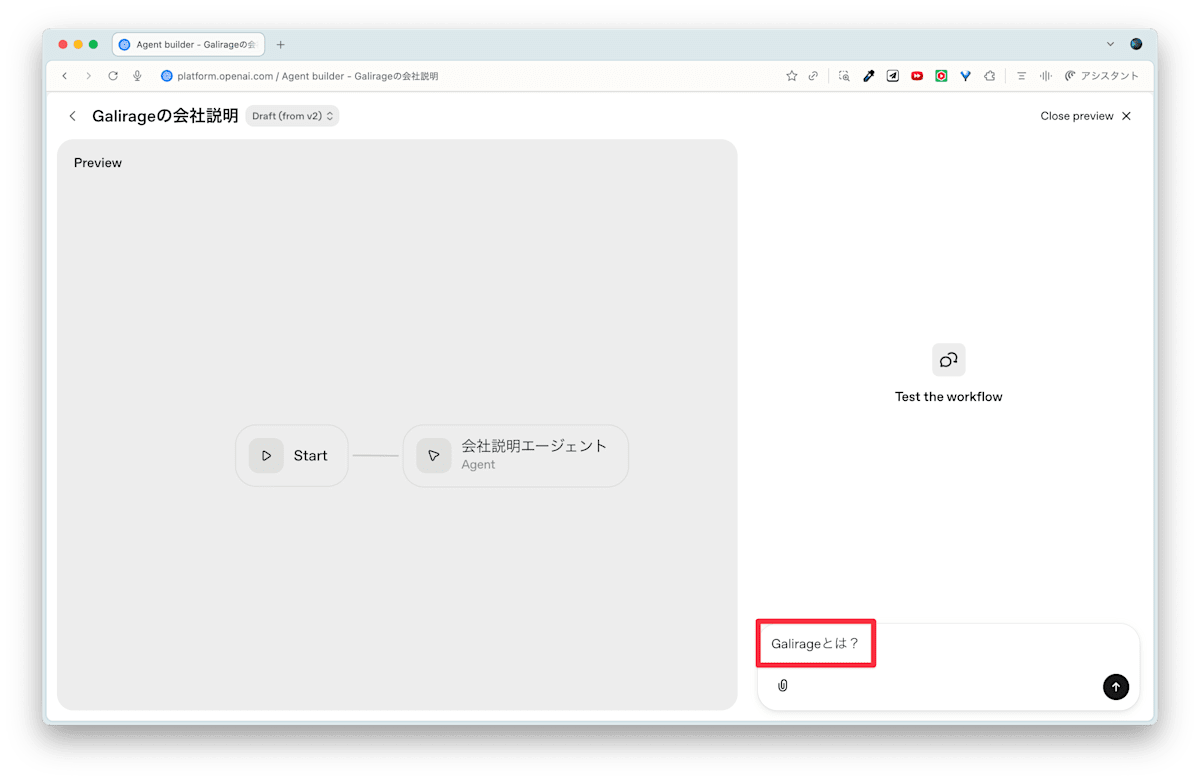Click the address bar URL
Screen dimensions: 1200x781
[x=308, y=76]
